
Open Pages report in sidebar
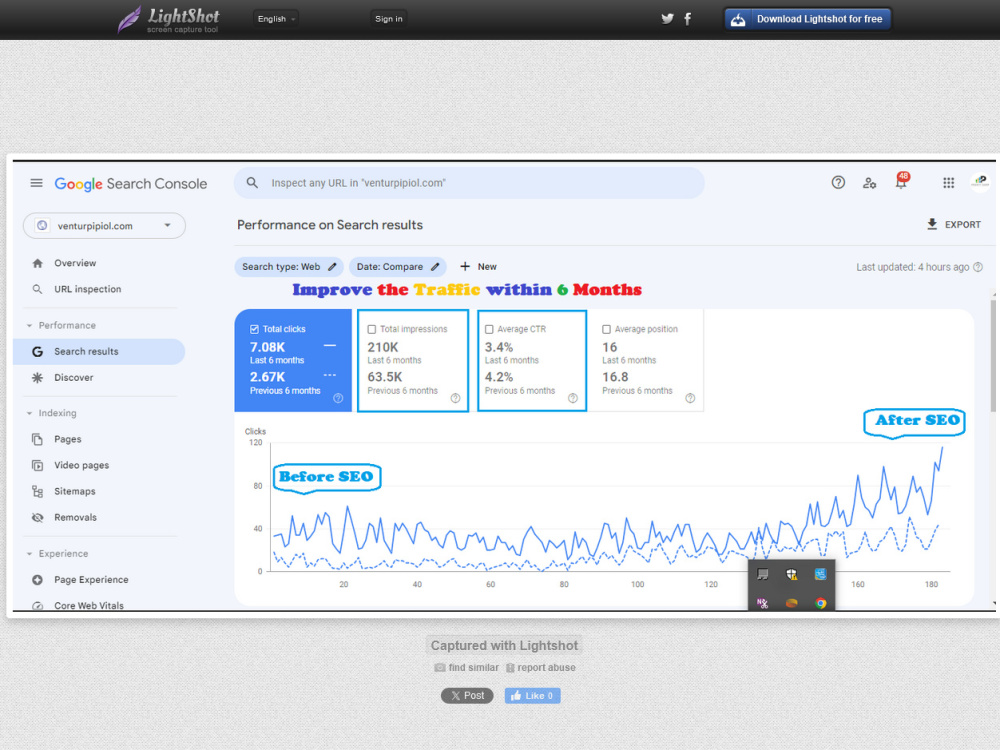click(x=68, y=439)
